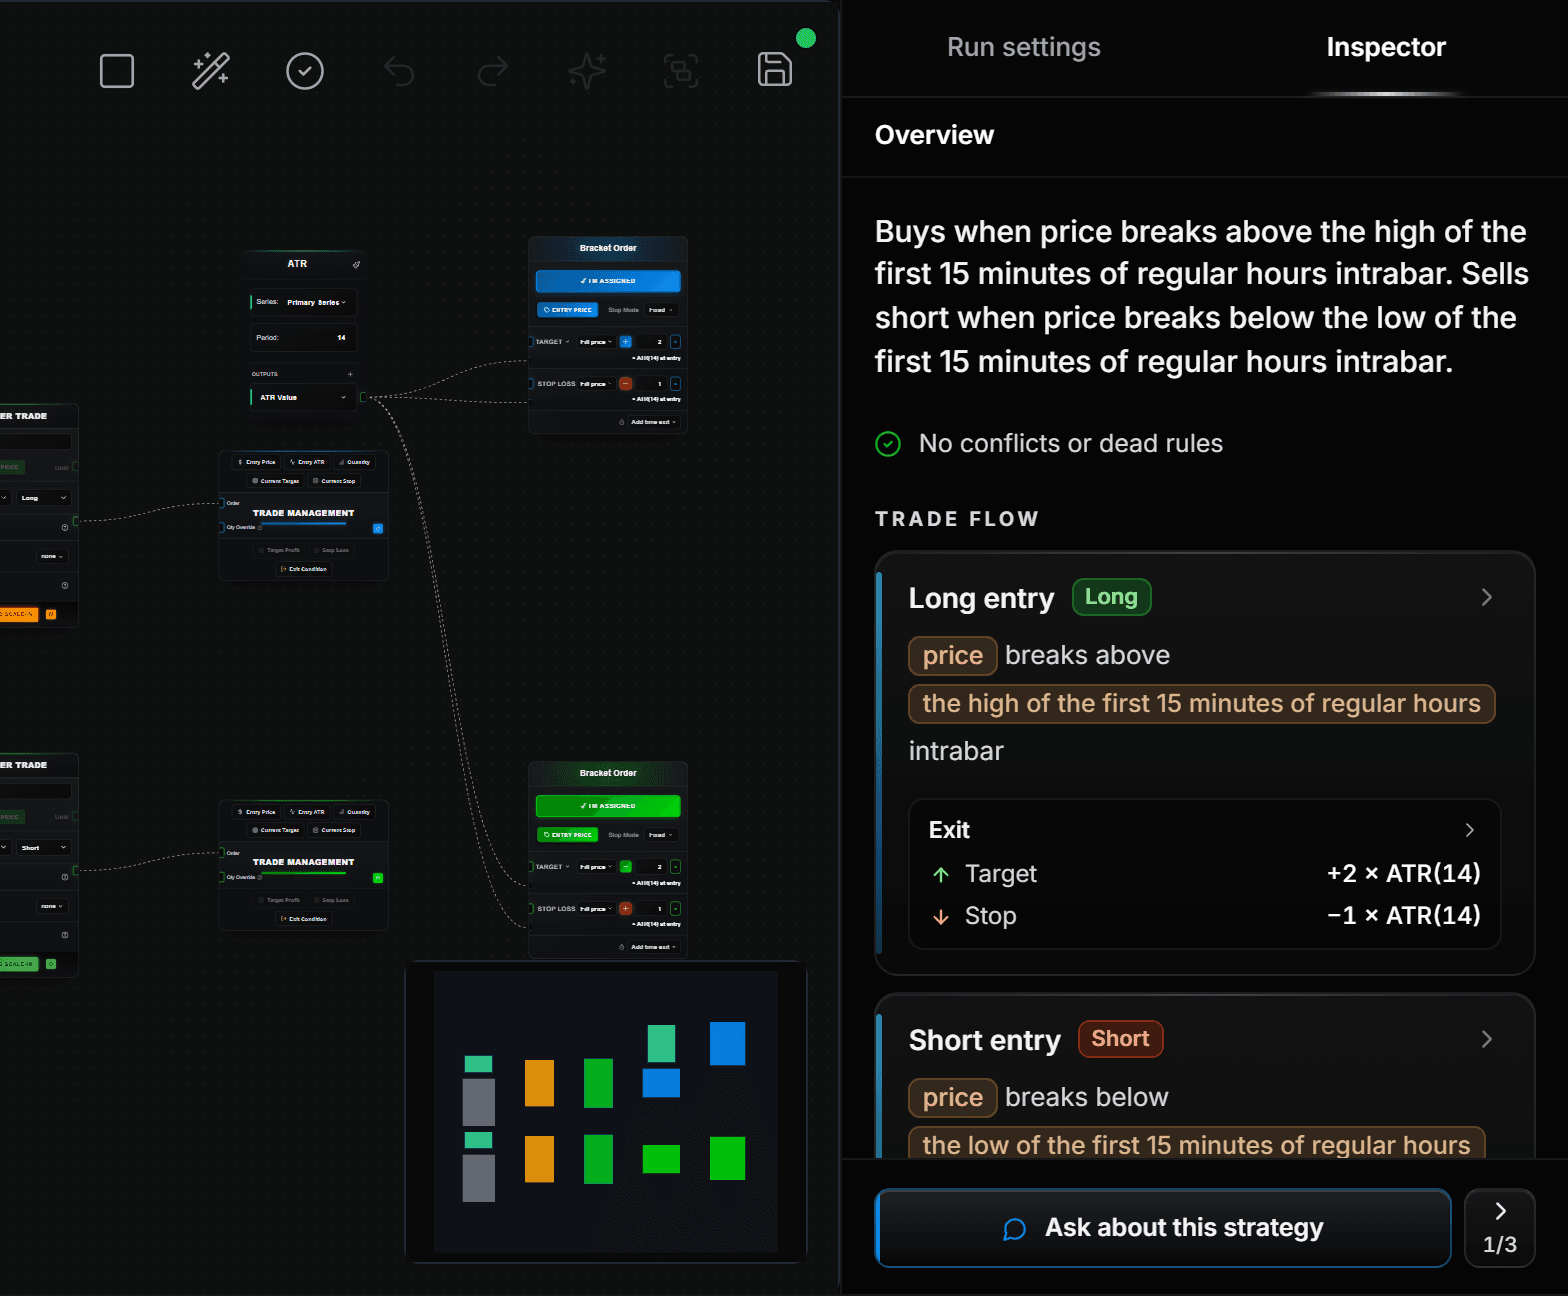Click the sparkle AI icon in toolbar

[x=587, y=71]
